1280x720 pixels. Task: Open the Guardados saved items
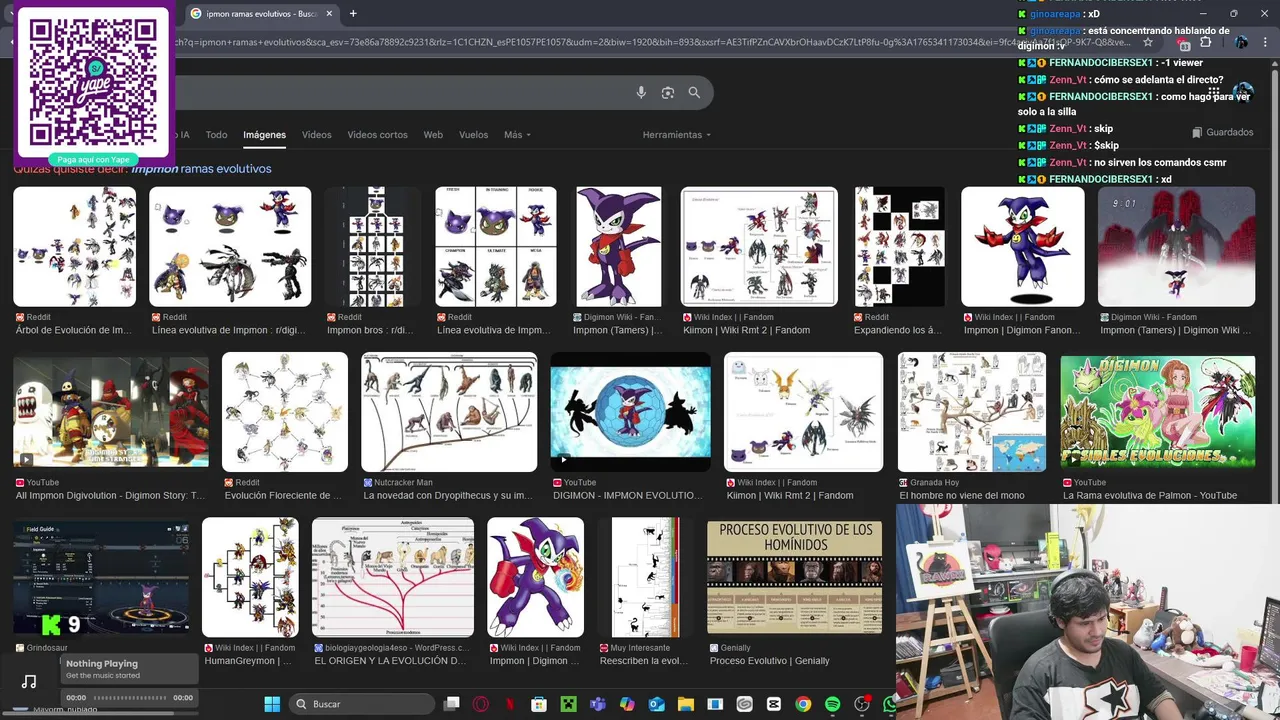(1223, 132)
